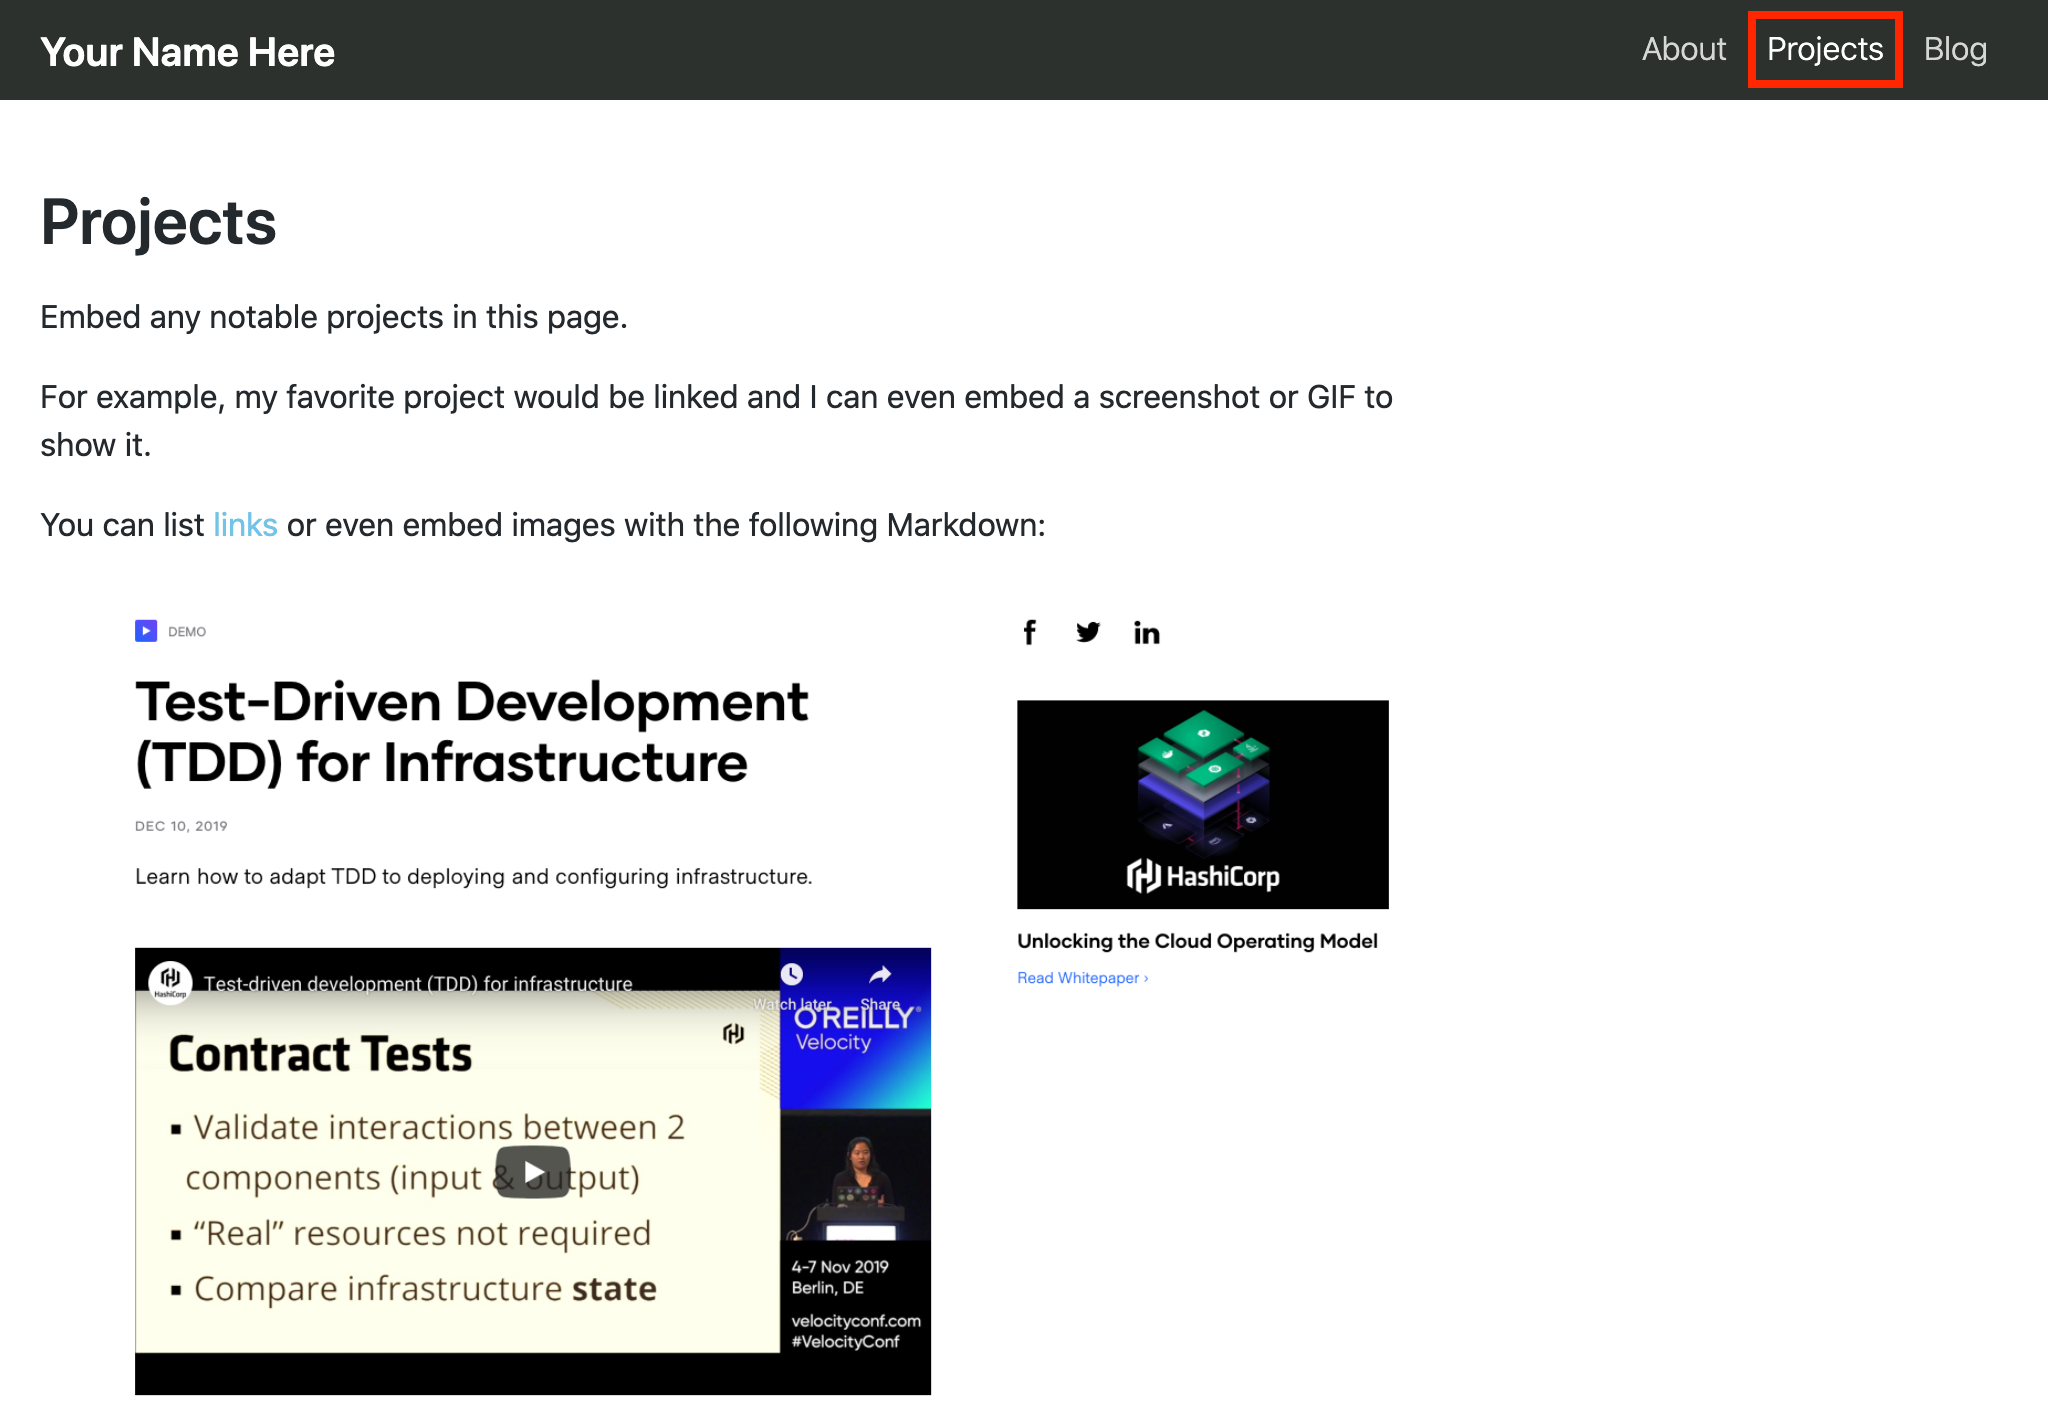Click the video title text overlay
This screenshot has height=1406, width=2048.
pyautogui.click(x=418, y=984)
